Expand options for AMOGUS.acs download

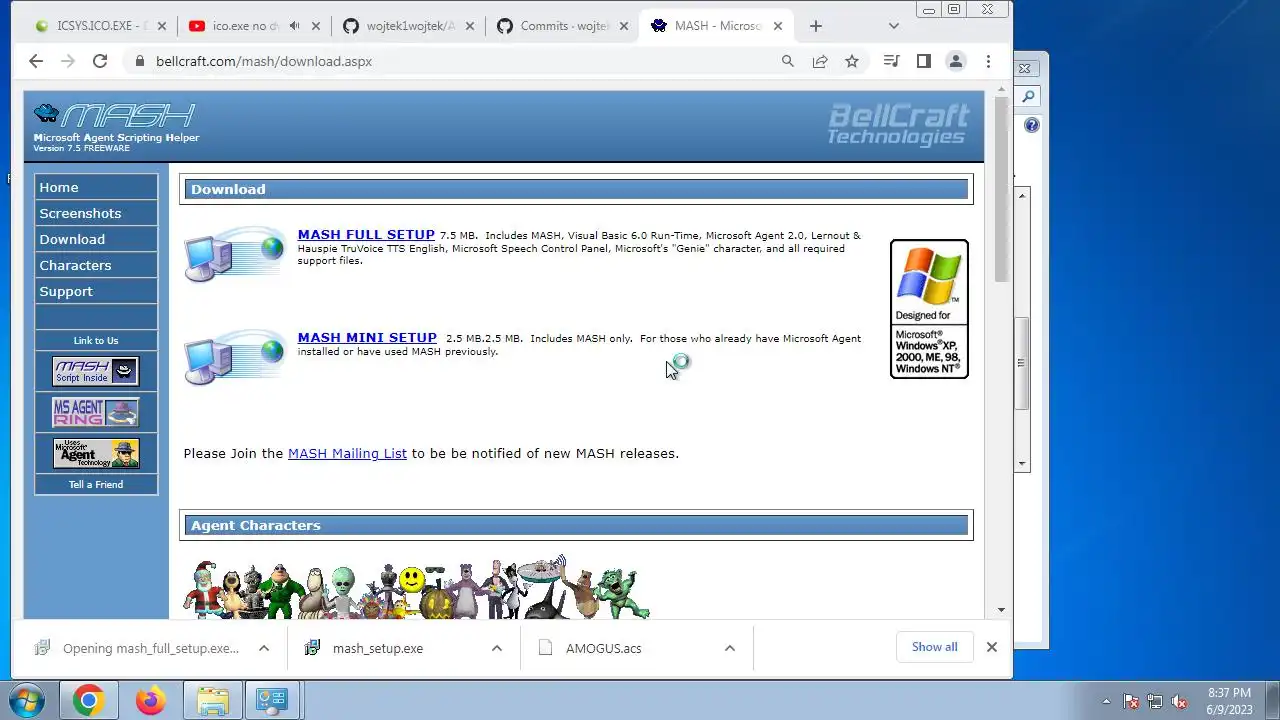730,648
